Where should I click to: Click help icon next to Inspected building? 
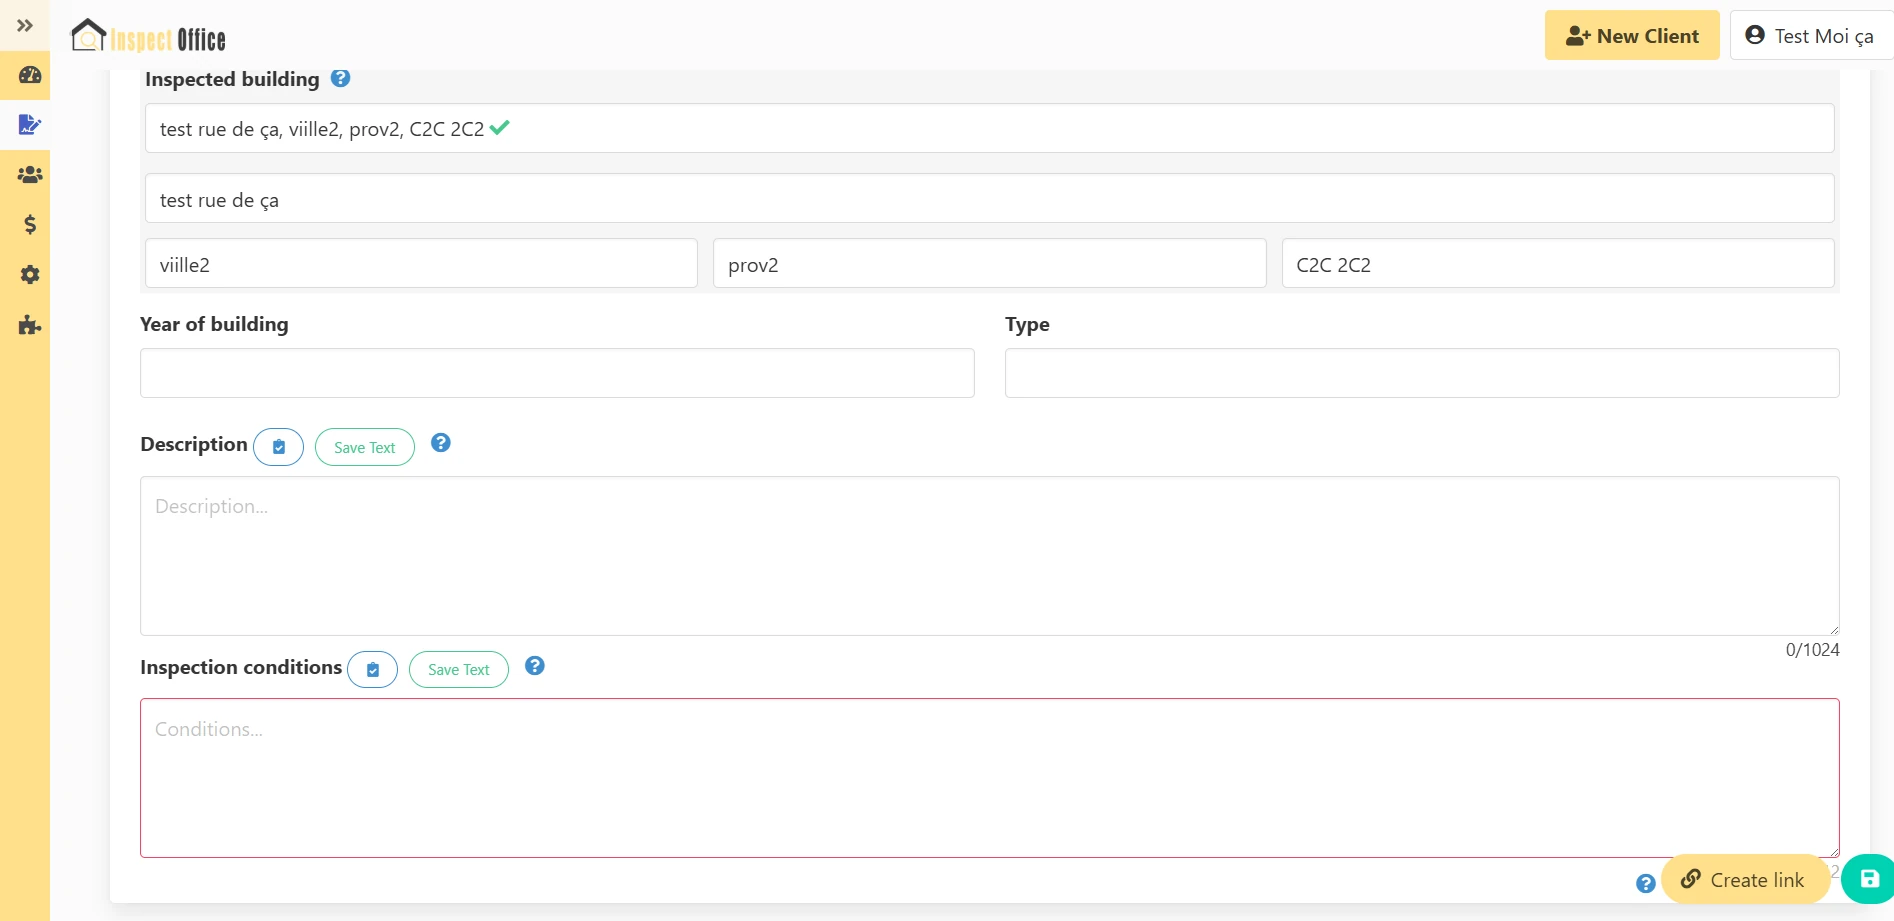coord(340,78)
